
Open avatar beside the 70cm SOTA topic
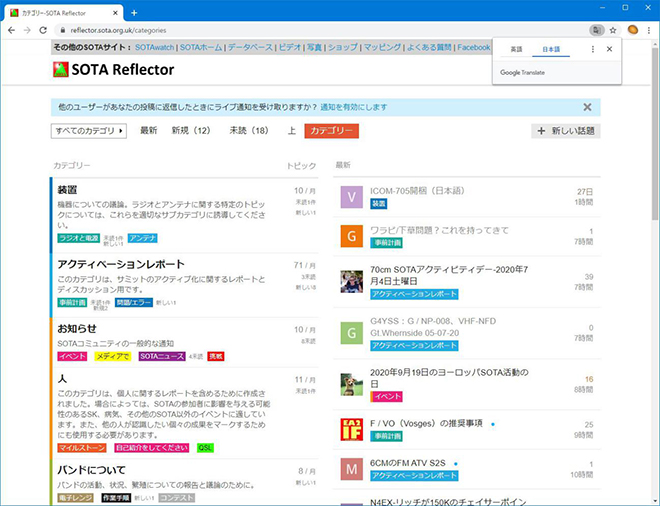351,282
